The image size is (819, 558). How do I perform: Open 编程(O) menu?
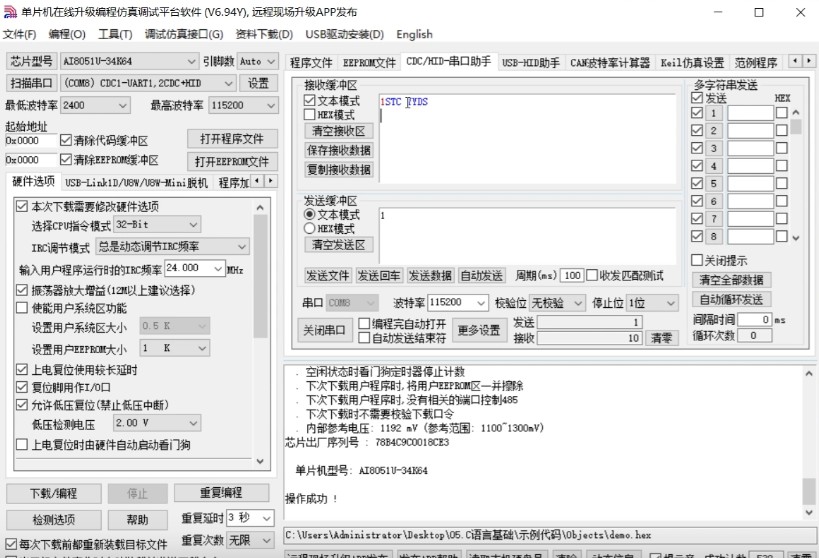point(67,34)
